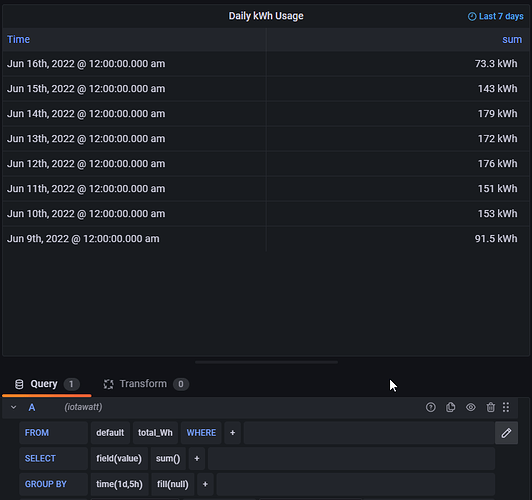This screenshot has height=500, width=532.
Task: Change the default retention policy selector
Action: point(110,433)
